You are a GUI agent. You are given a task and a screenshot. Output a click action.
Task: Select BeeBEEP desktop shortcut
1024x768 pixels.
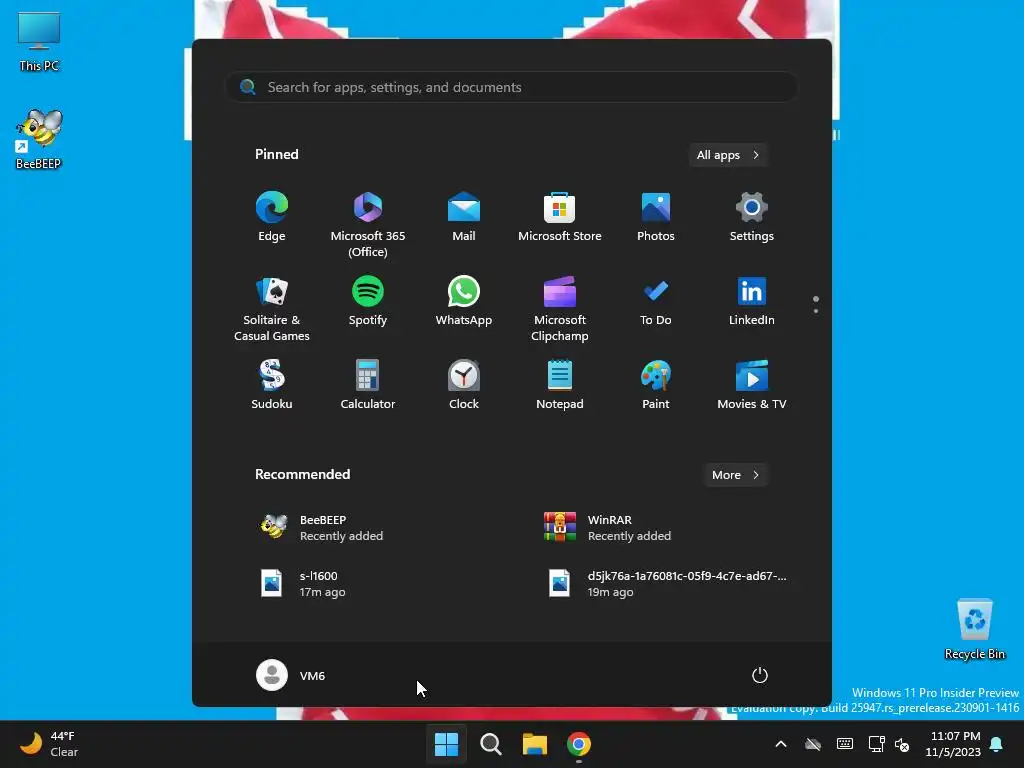(39, 139)
